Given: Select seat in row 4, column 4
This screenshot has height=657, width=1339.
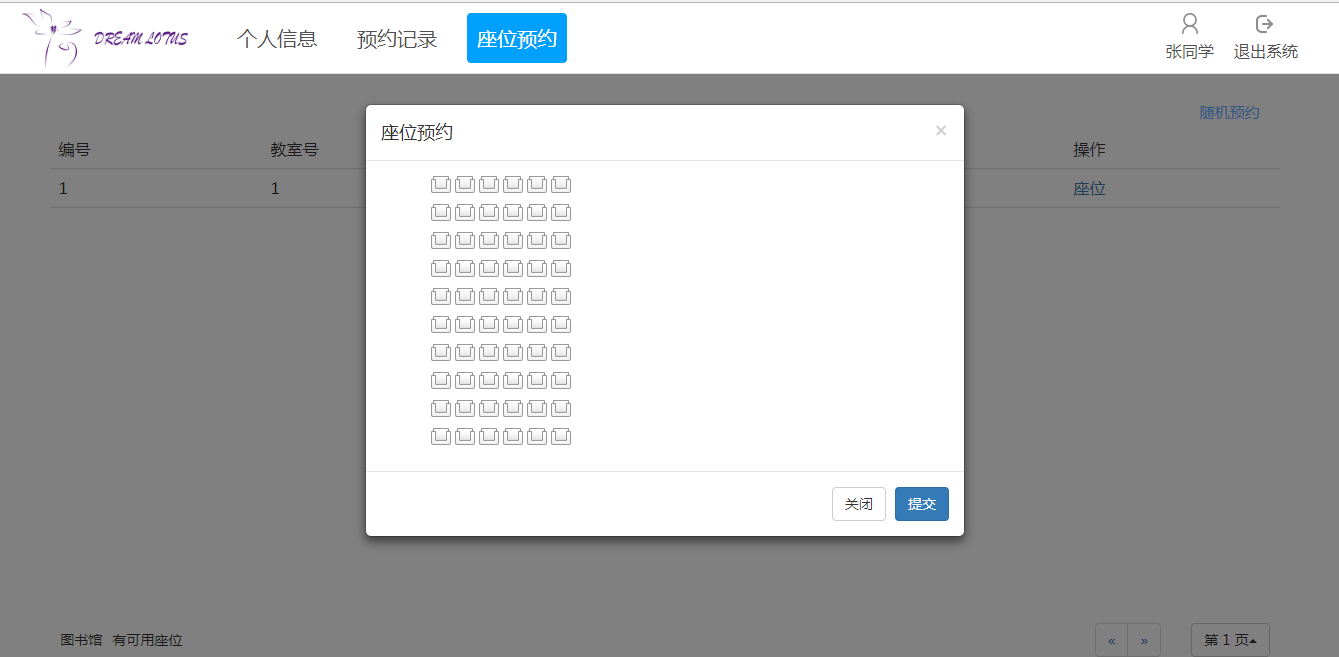Looking at the screenshot, I should tap(513, 269).
